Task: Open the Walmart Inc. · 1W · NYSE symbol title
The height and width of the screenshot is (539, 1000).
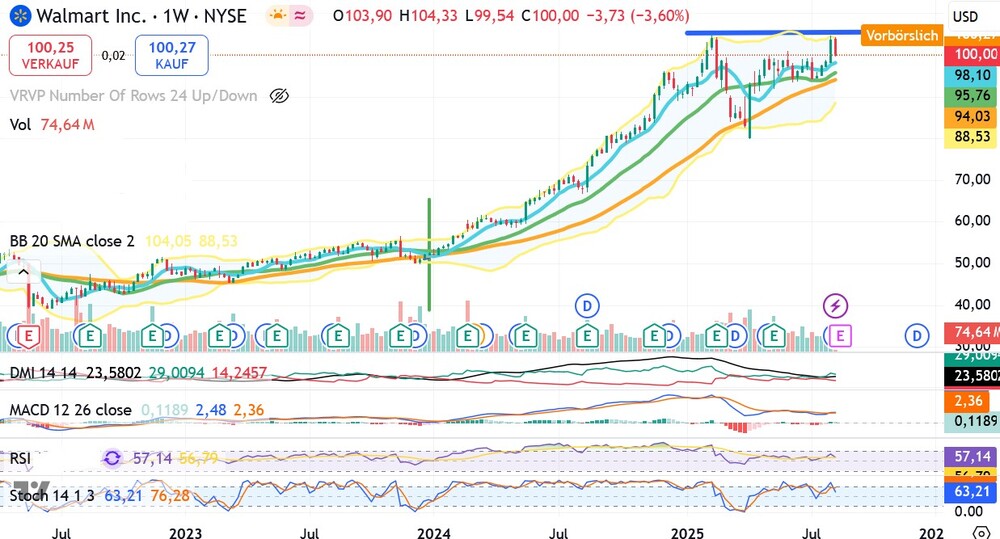Action: coord(141,16)
